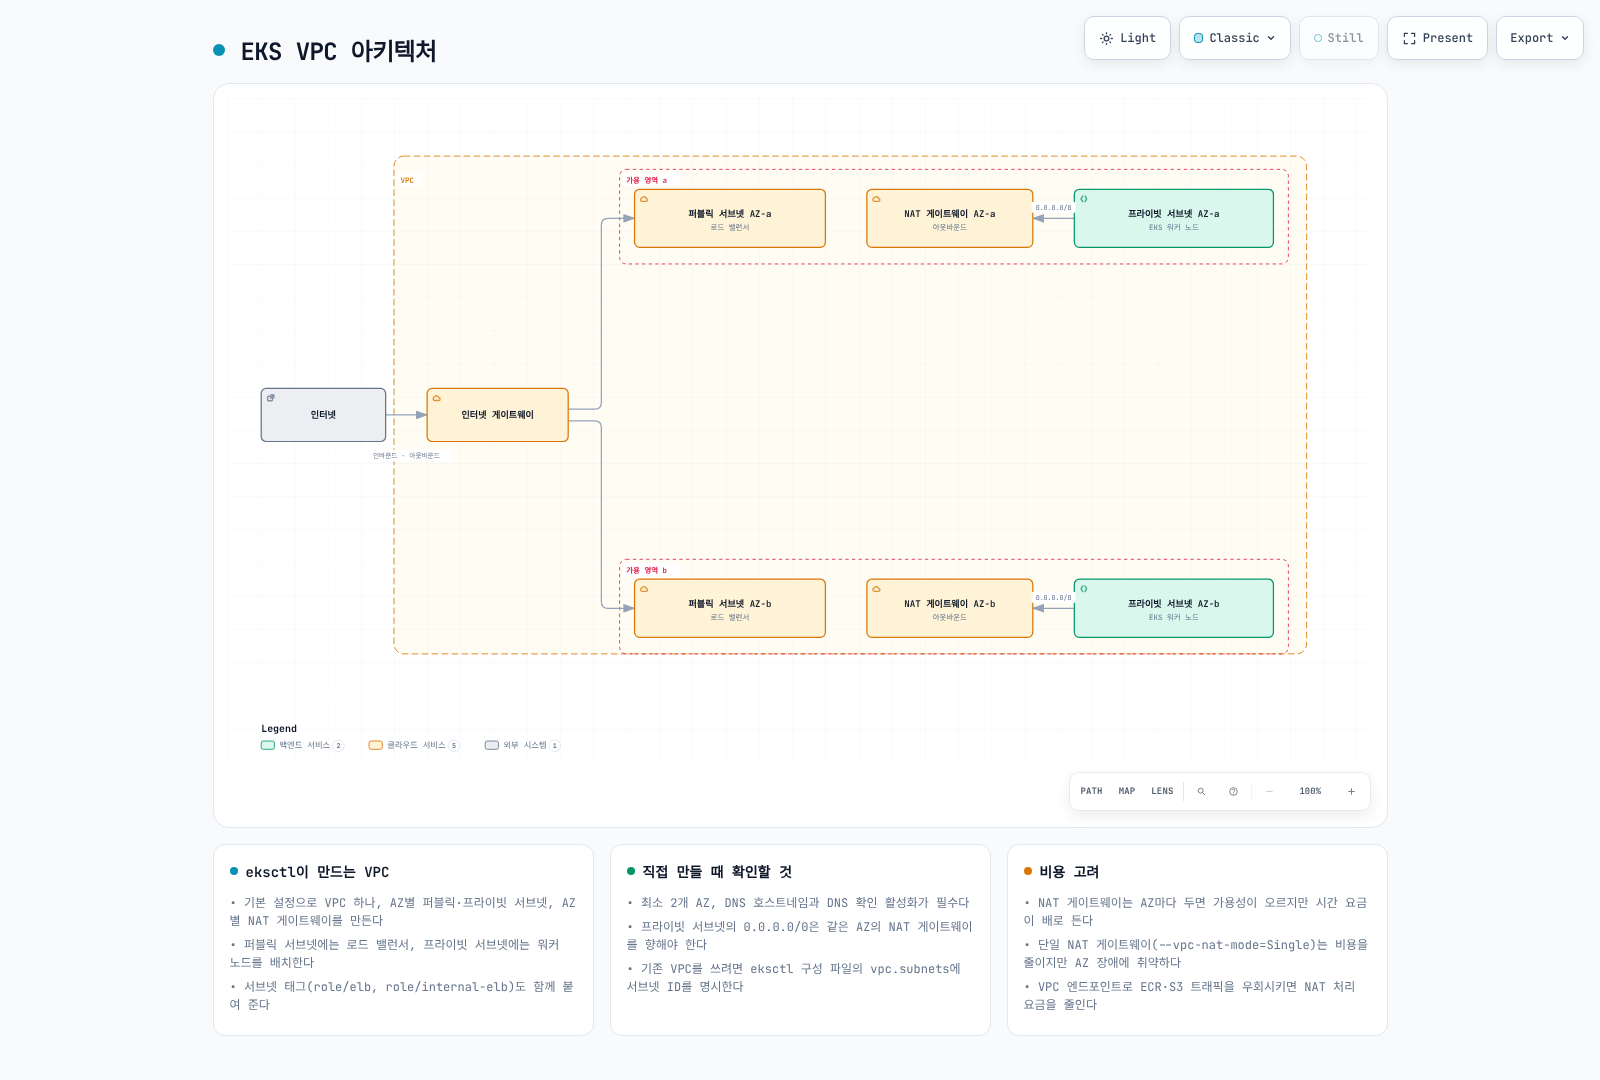Image resolution: width=1600 pixels, height=1080 pixels.
Task: Click the gray 외부 시스템 legend swatch
Action: click(492, 745)
